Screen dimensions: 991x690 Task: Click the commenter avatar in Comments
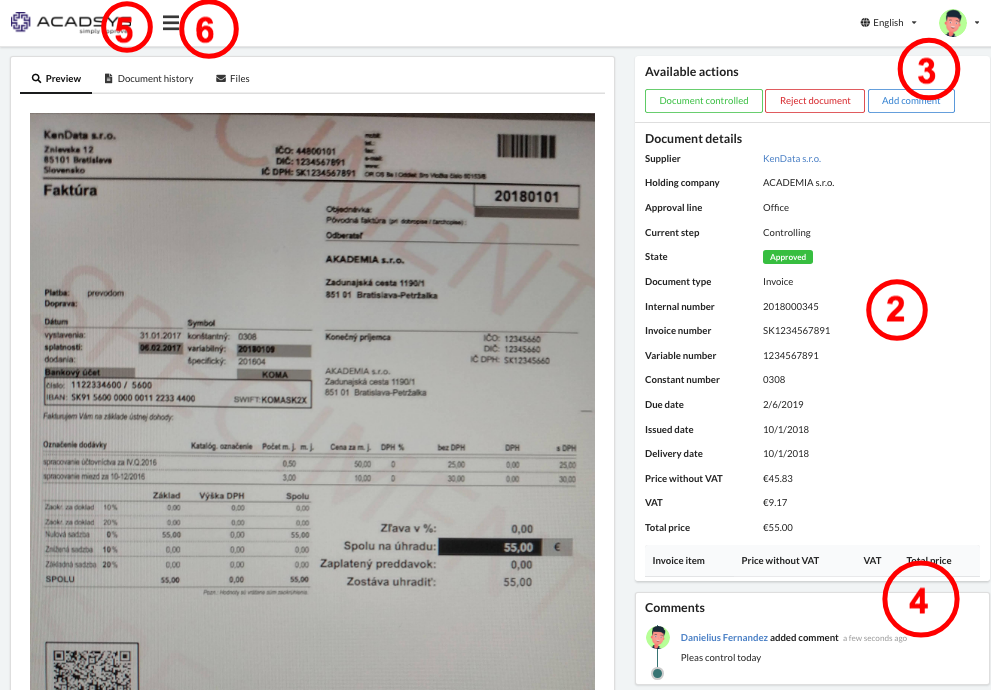tap(657, 637)
